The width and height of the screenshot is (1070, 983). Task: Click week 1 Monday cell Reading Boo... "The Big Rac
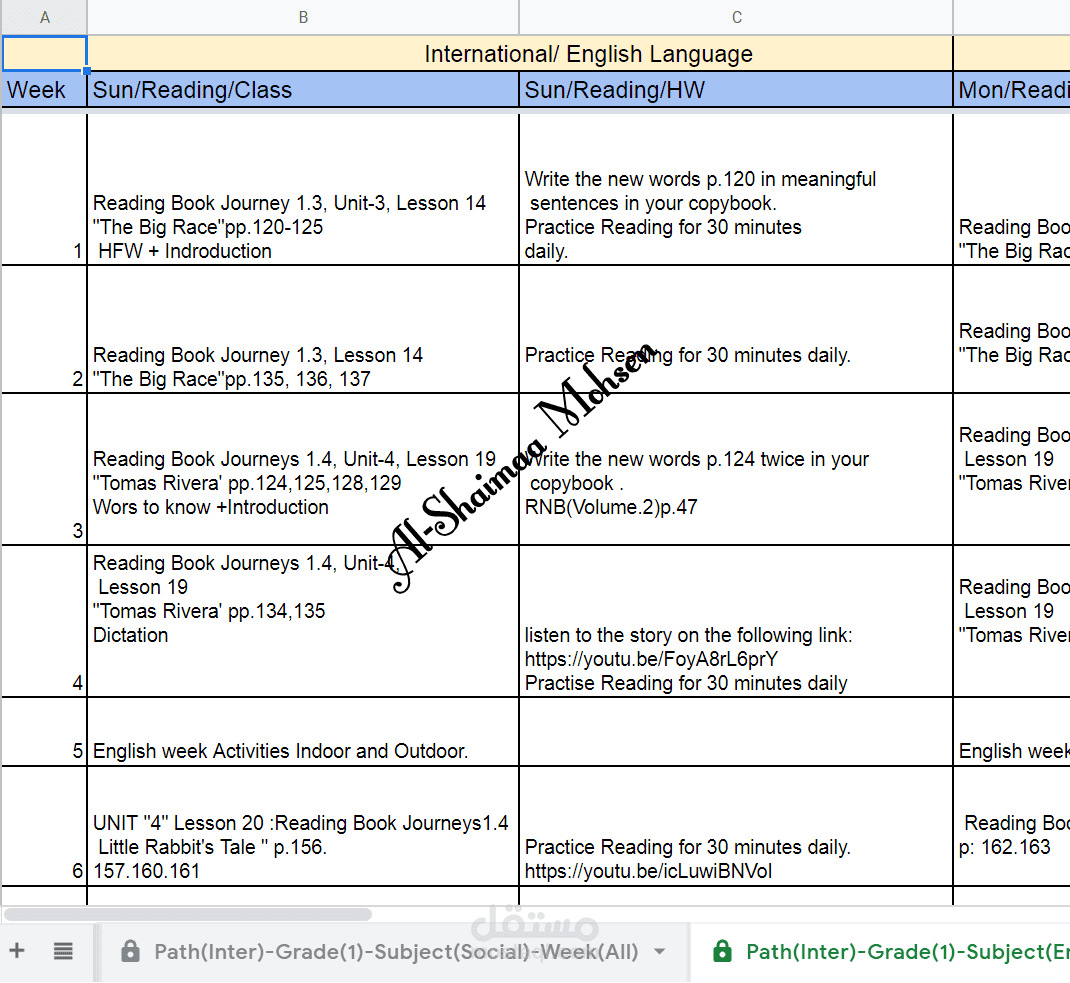(1012, 189)
